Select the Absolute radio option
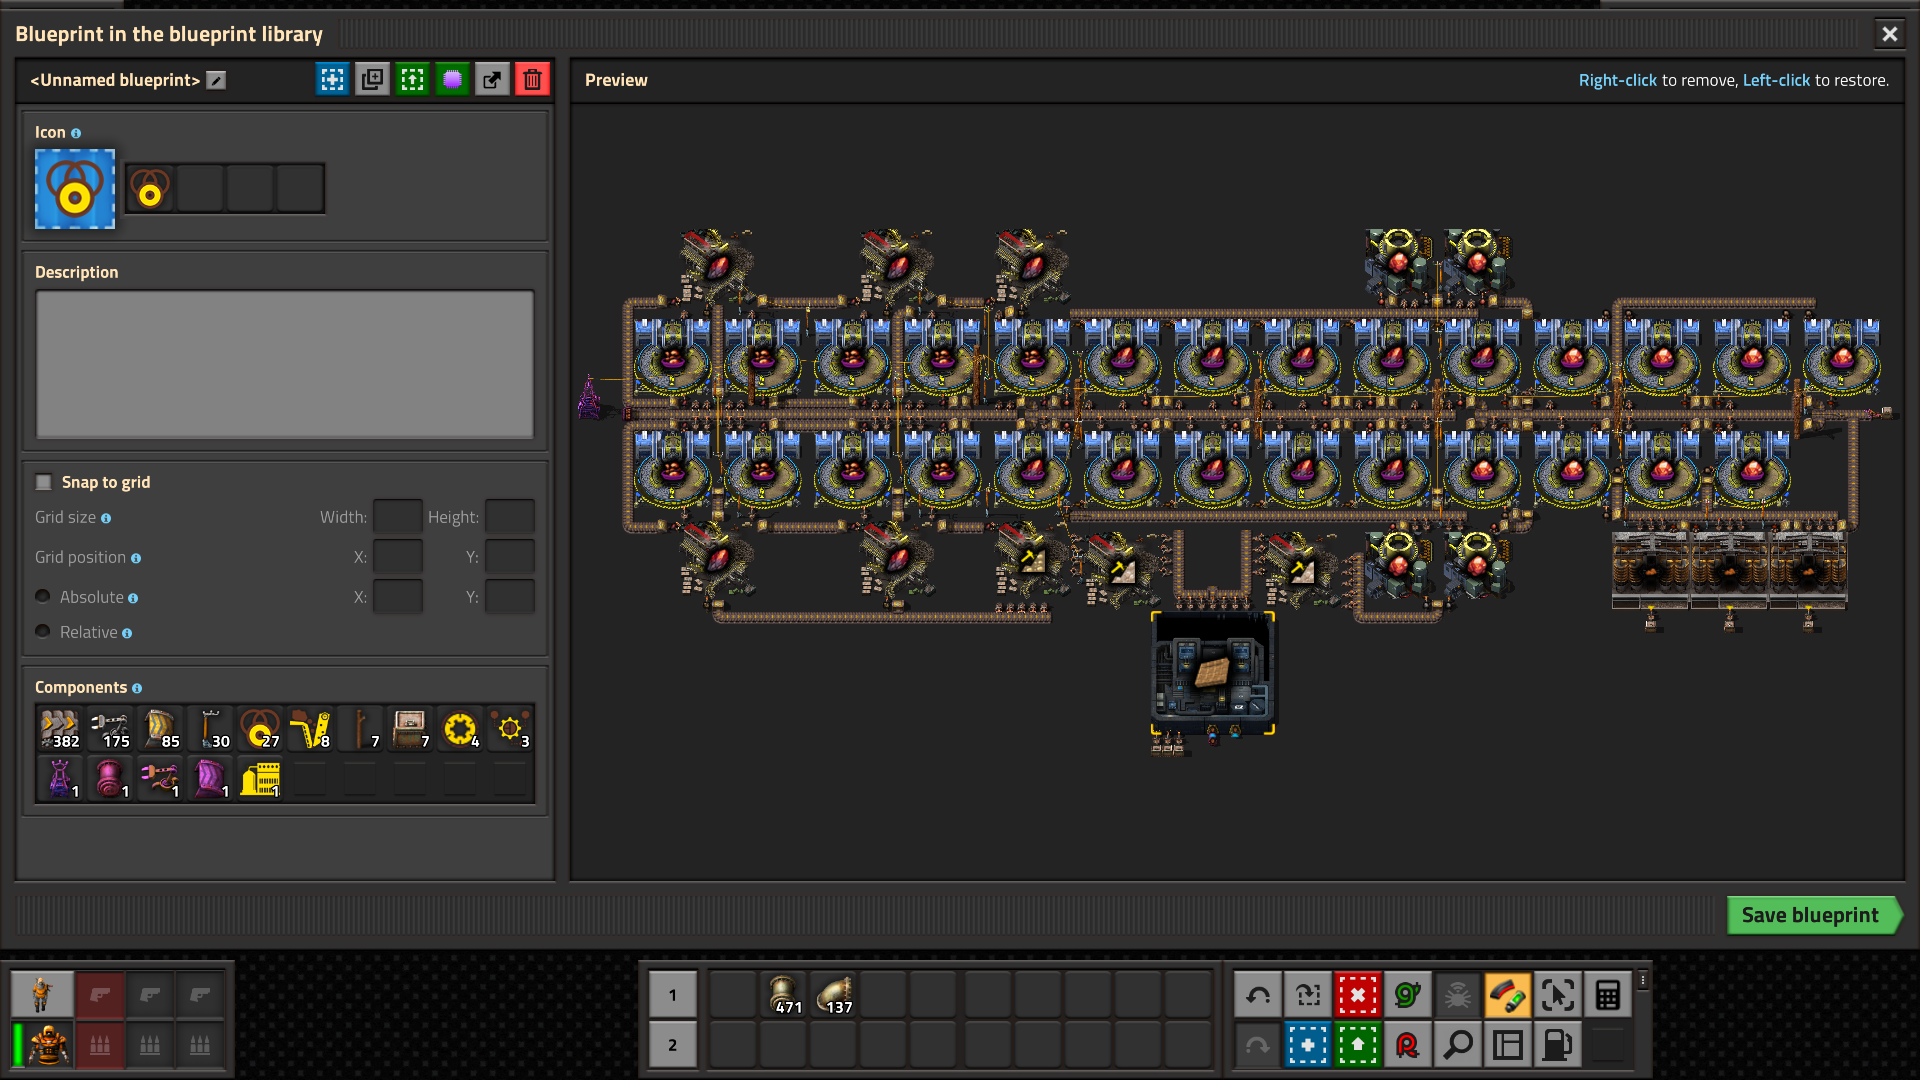The image size is (1920, 1080). point(43,597)
